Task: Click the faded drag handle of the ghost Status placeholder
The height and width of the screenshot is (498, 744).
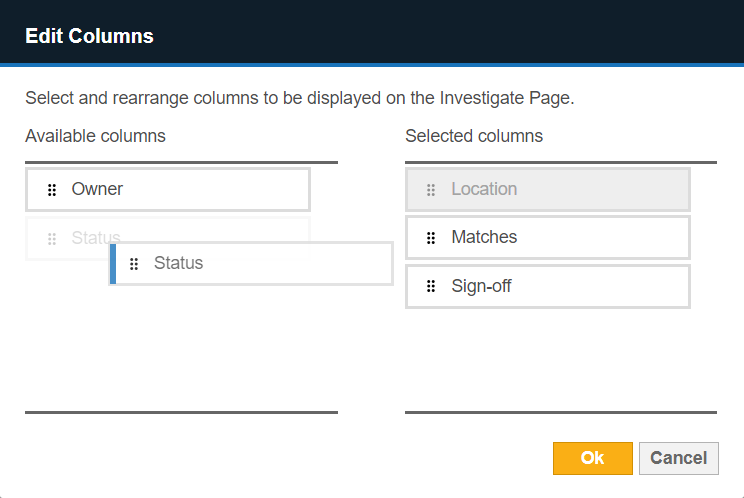Action: tap(52, 239)
